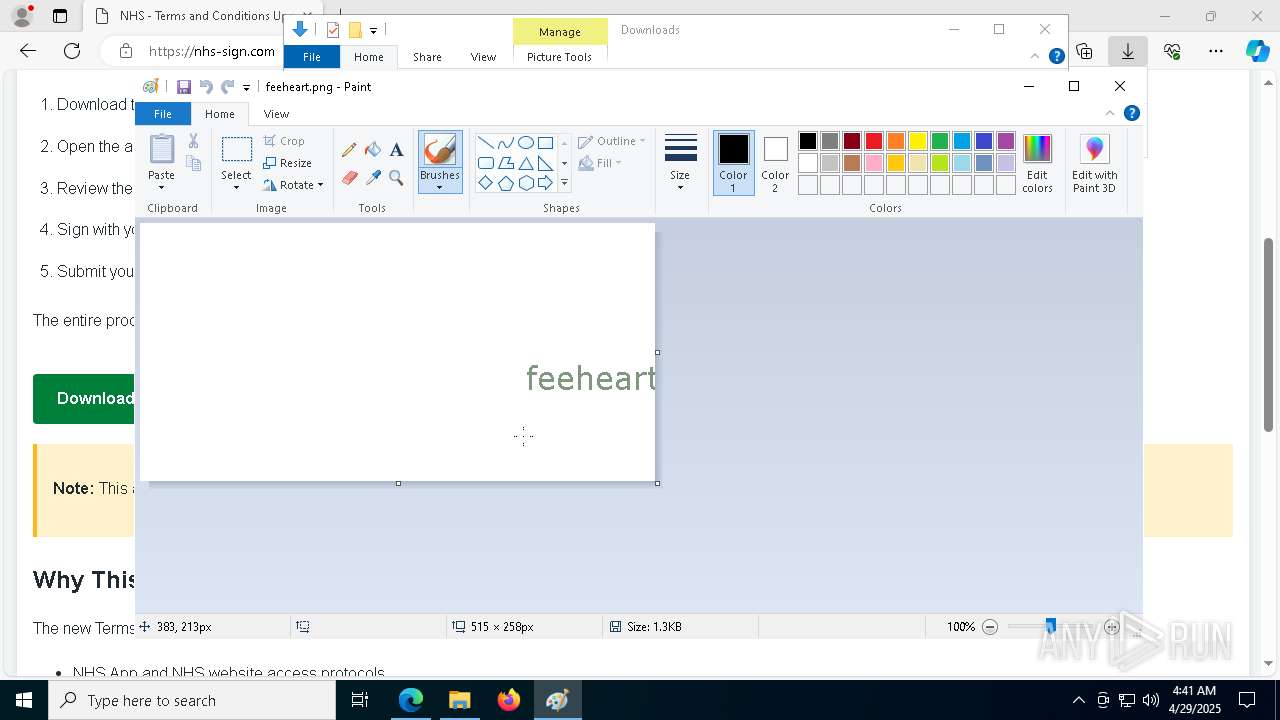Image resolution: width=1280 pixels, height=720 pixels.
Task: Click the Save icon in Paint title bar
Action: pos(184,87)
